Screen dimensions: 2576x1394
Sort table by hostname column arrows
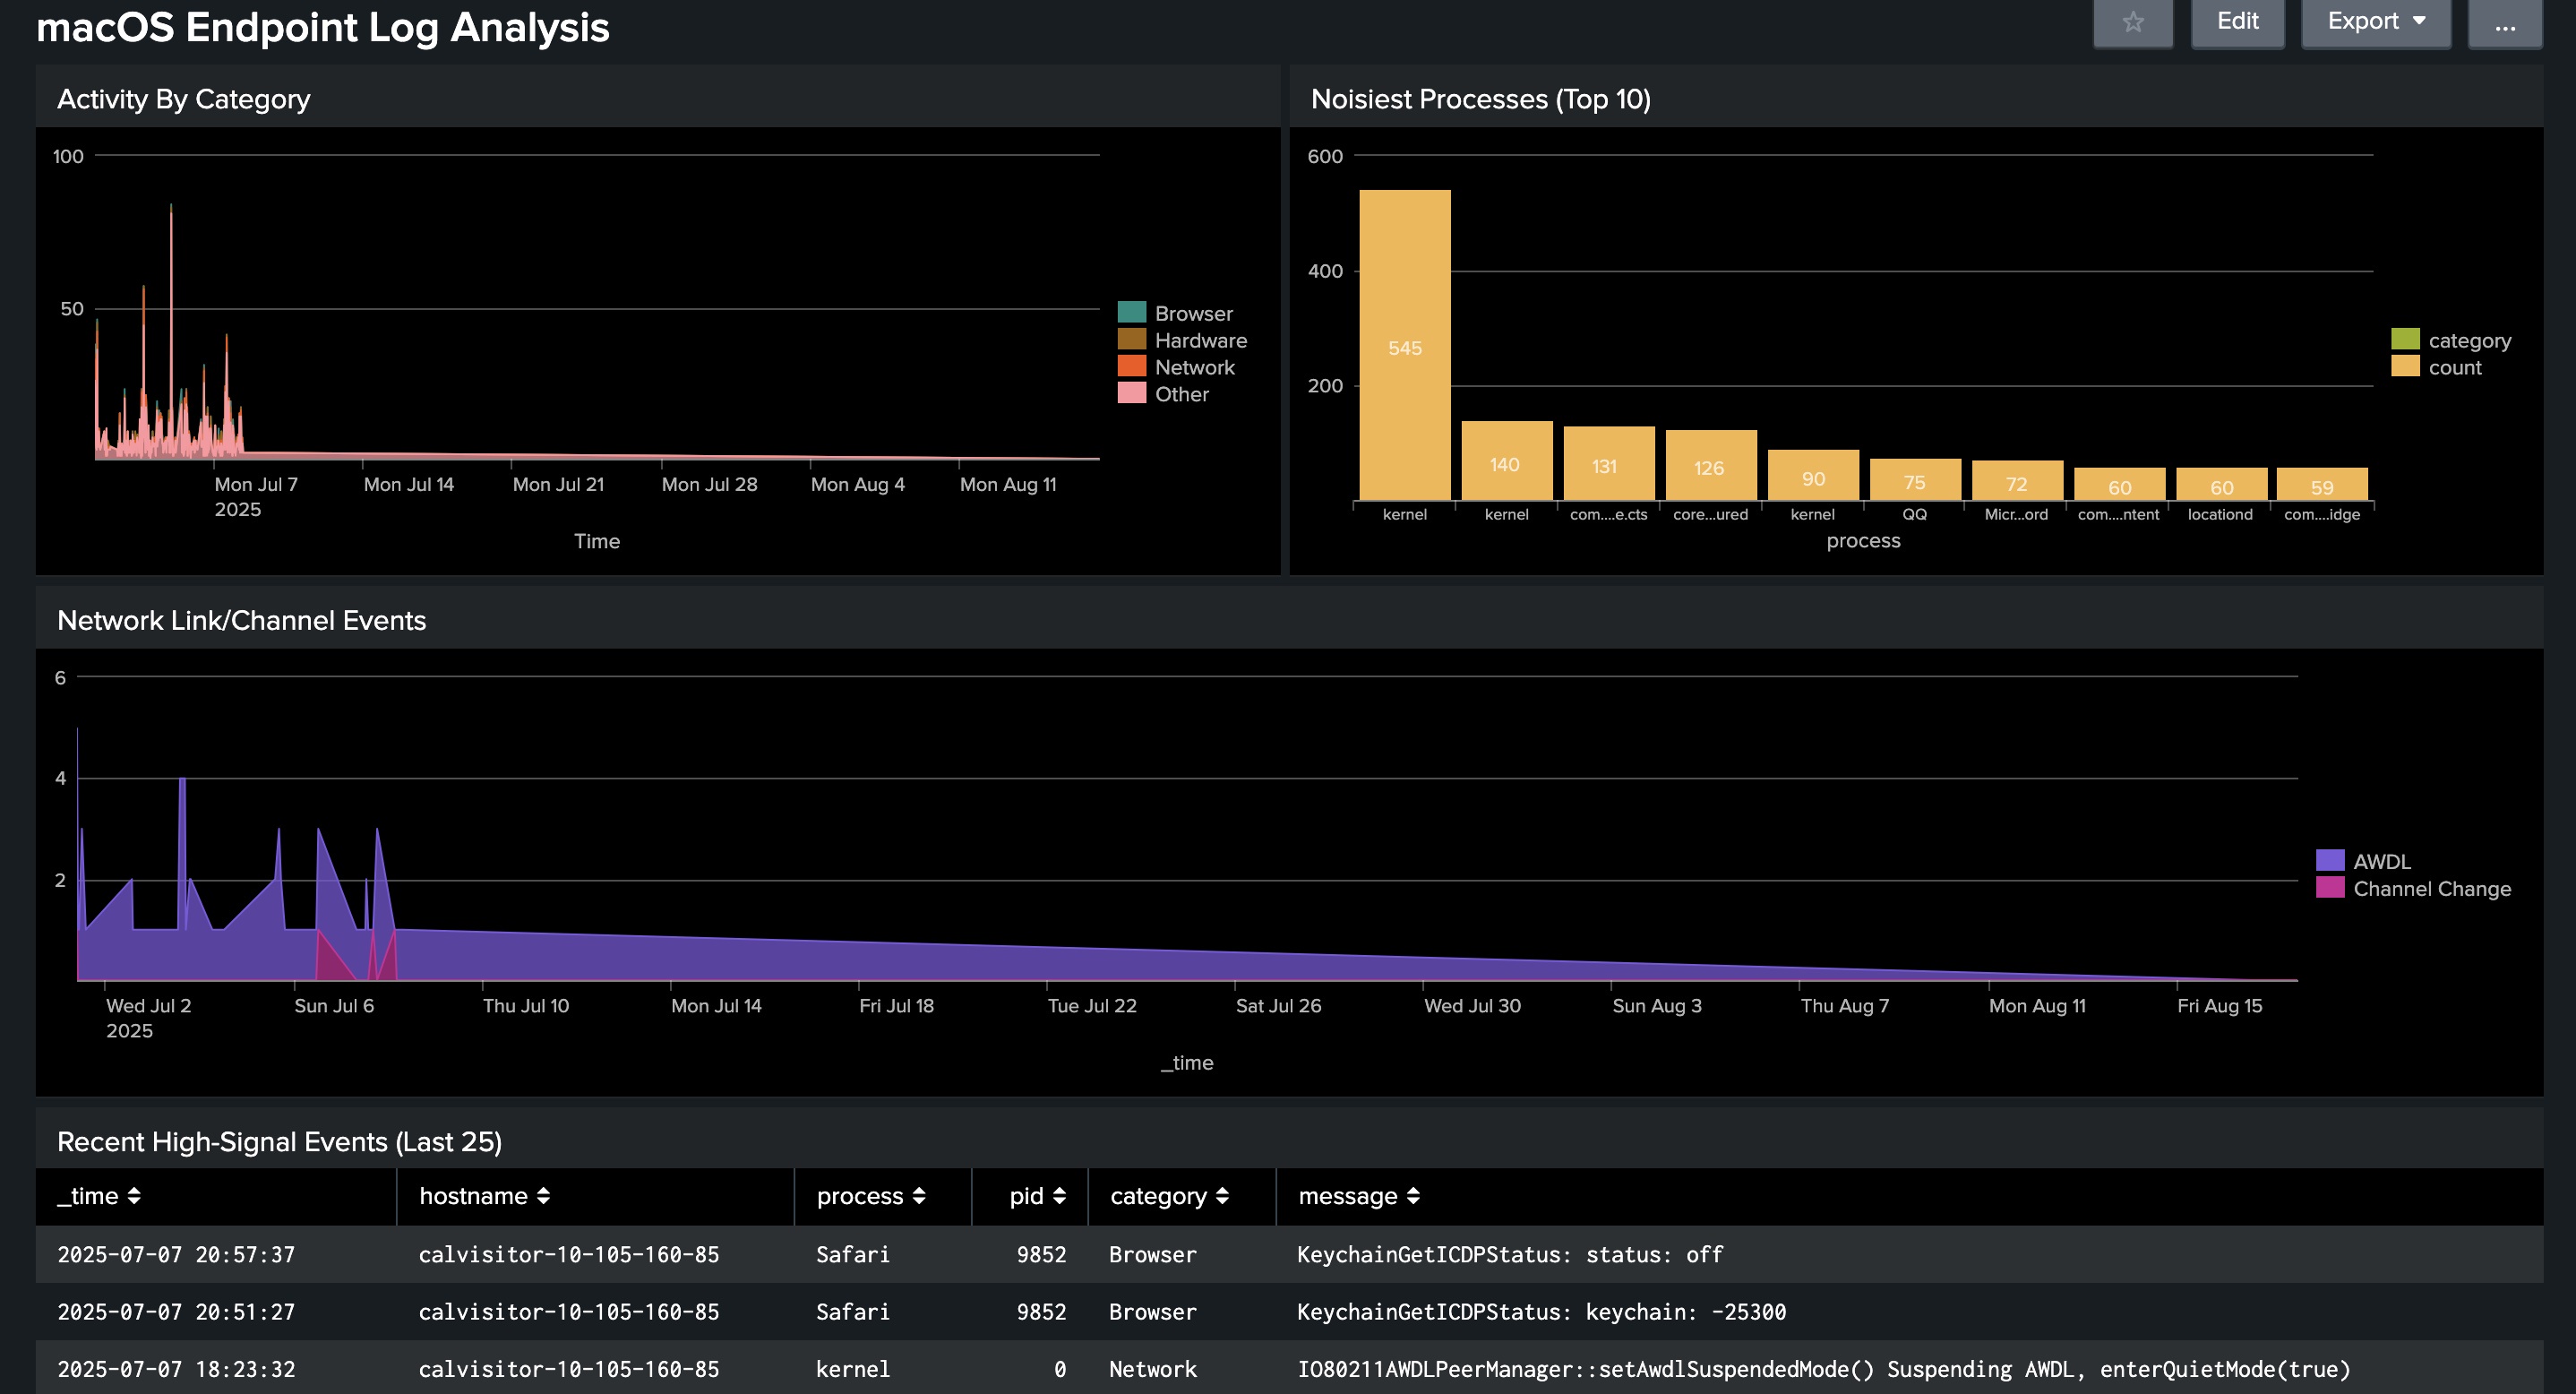tap(543, 1196)
